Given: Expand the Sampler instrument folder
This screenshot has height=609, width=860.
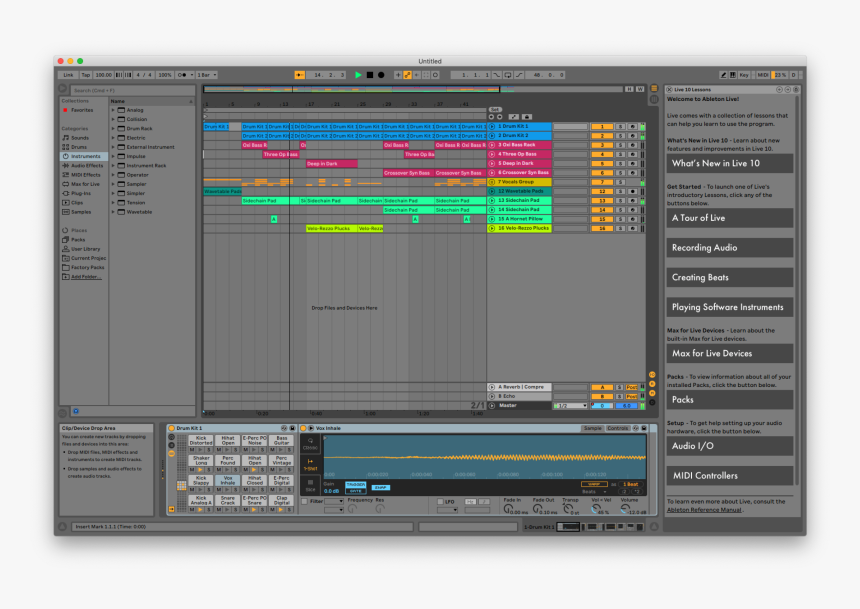Looking at the screenshot, I should point(114,184).
